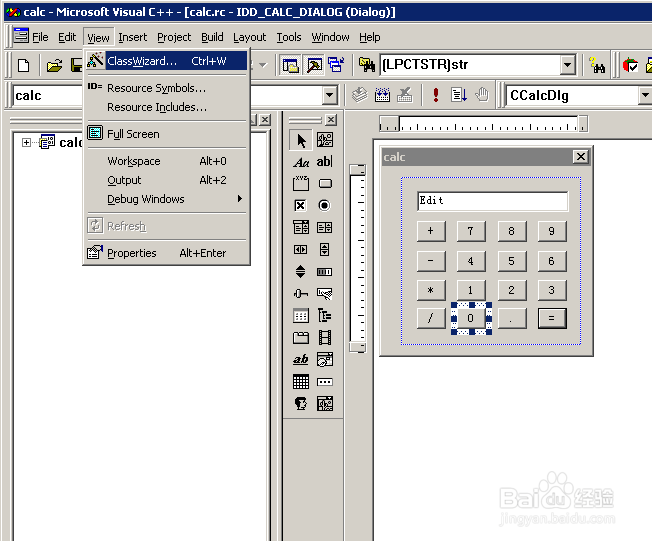652x541 pixels.
Task: Pick the Custom Control tool
Action: (x=301, y=403)
